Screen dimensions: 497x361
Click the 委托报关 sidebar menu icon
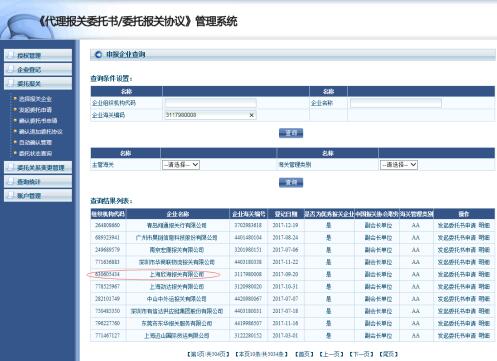click(x=11, y=83)
